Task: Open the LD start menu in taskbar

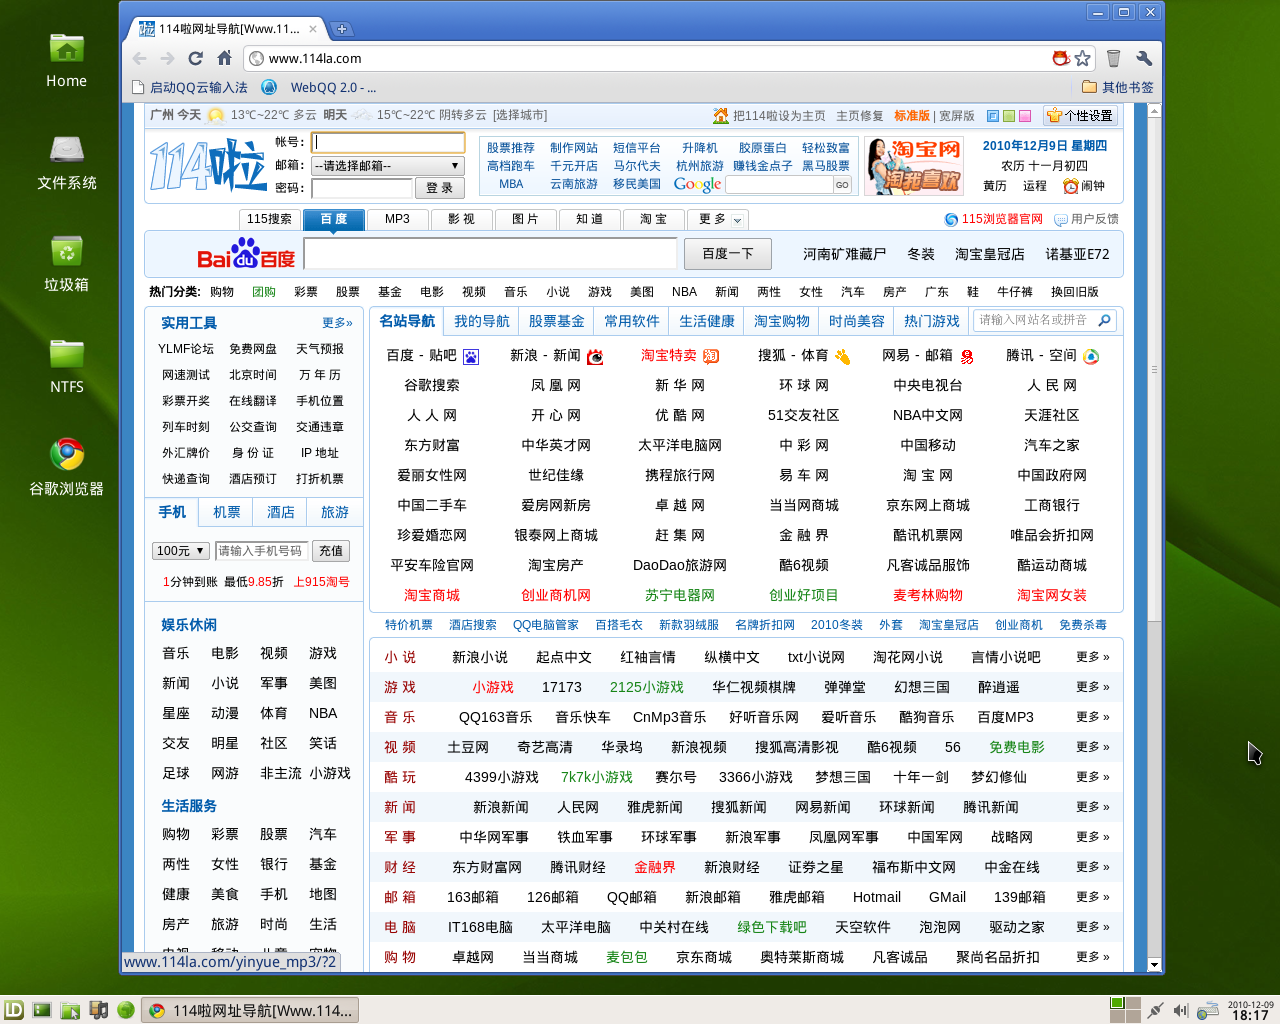Action: [x=14, y=1010]
